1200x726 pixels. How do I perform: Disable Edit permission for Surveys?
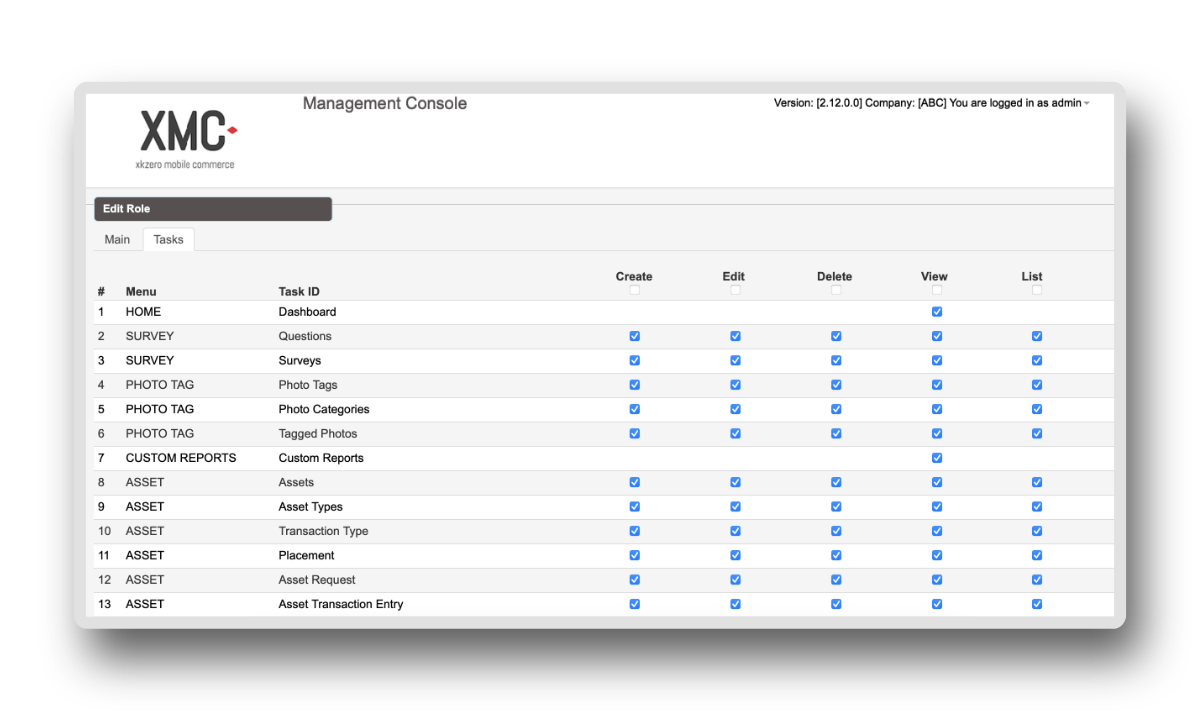pos(735,360)
